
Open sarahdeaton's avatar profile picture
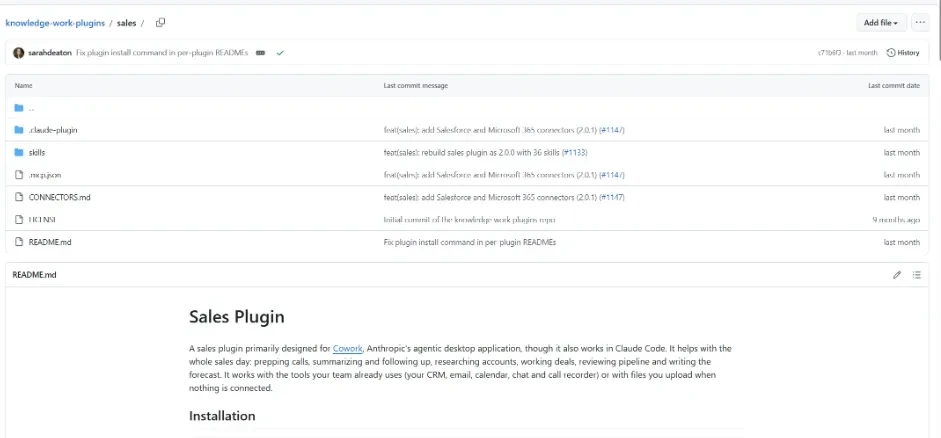(19, 53)
